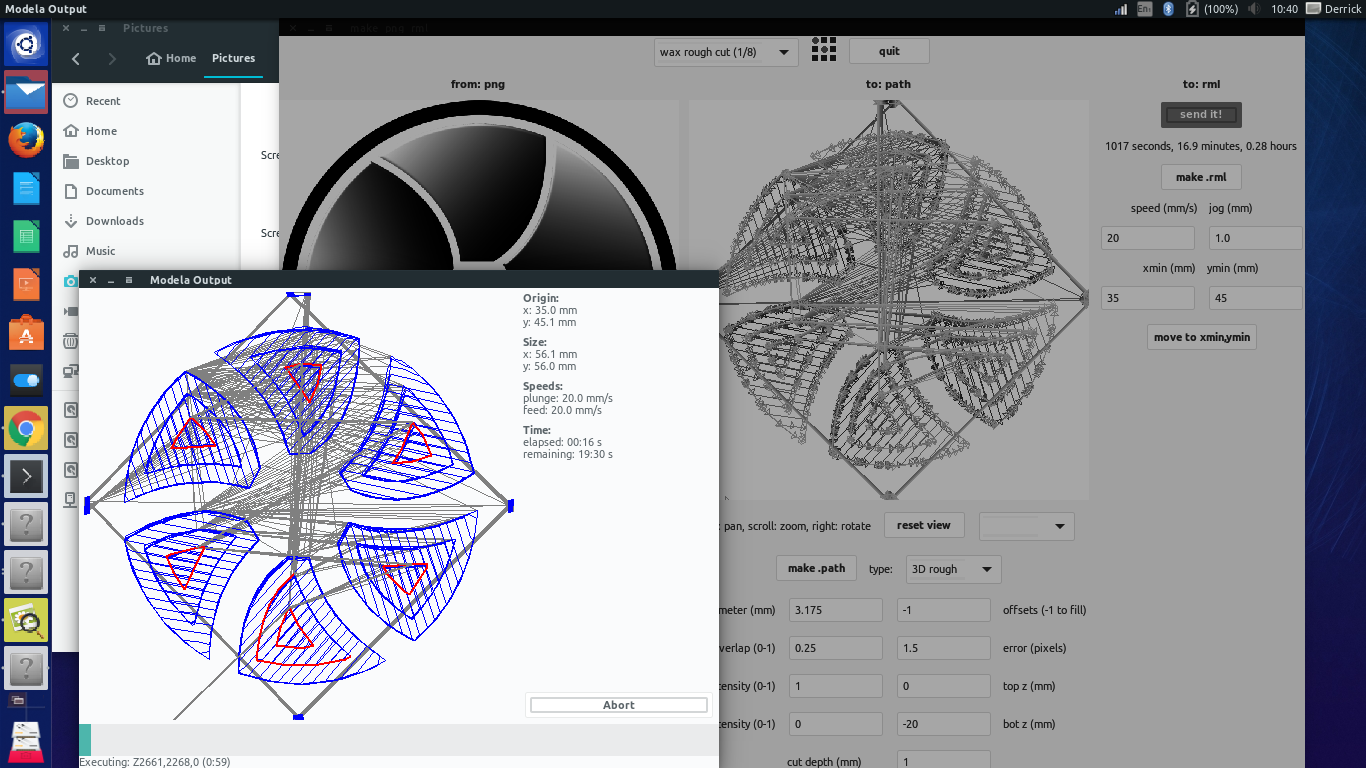This screenshot has height=768, width=1366.
Task: Open the 'wax rough cut (1/8)' dropdown
Action: coord(727,52)
